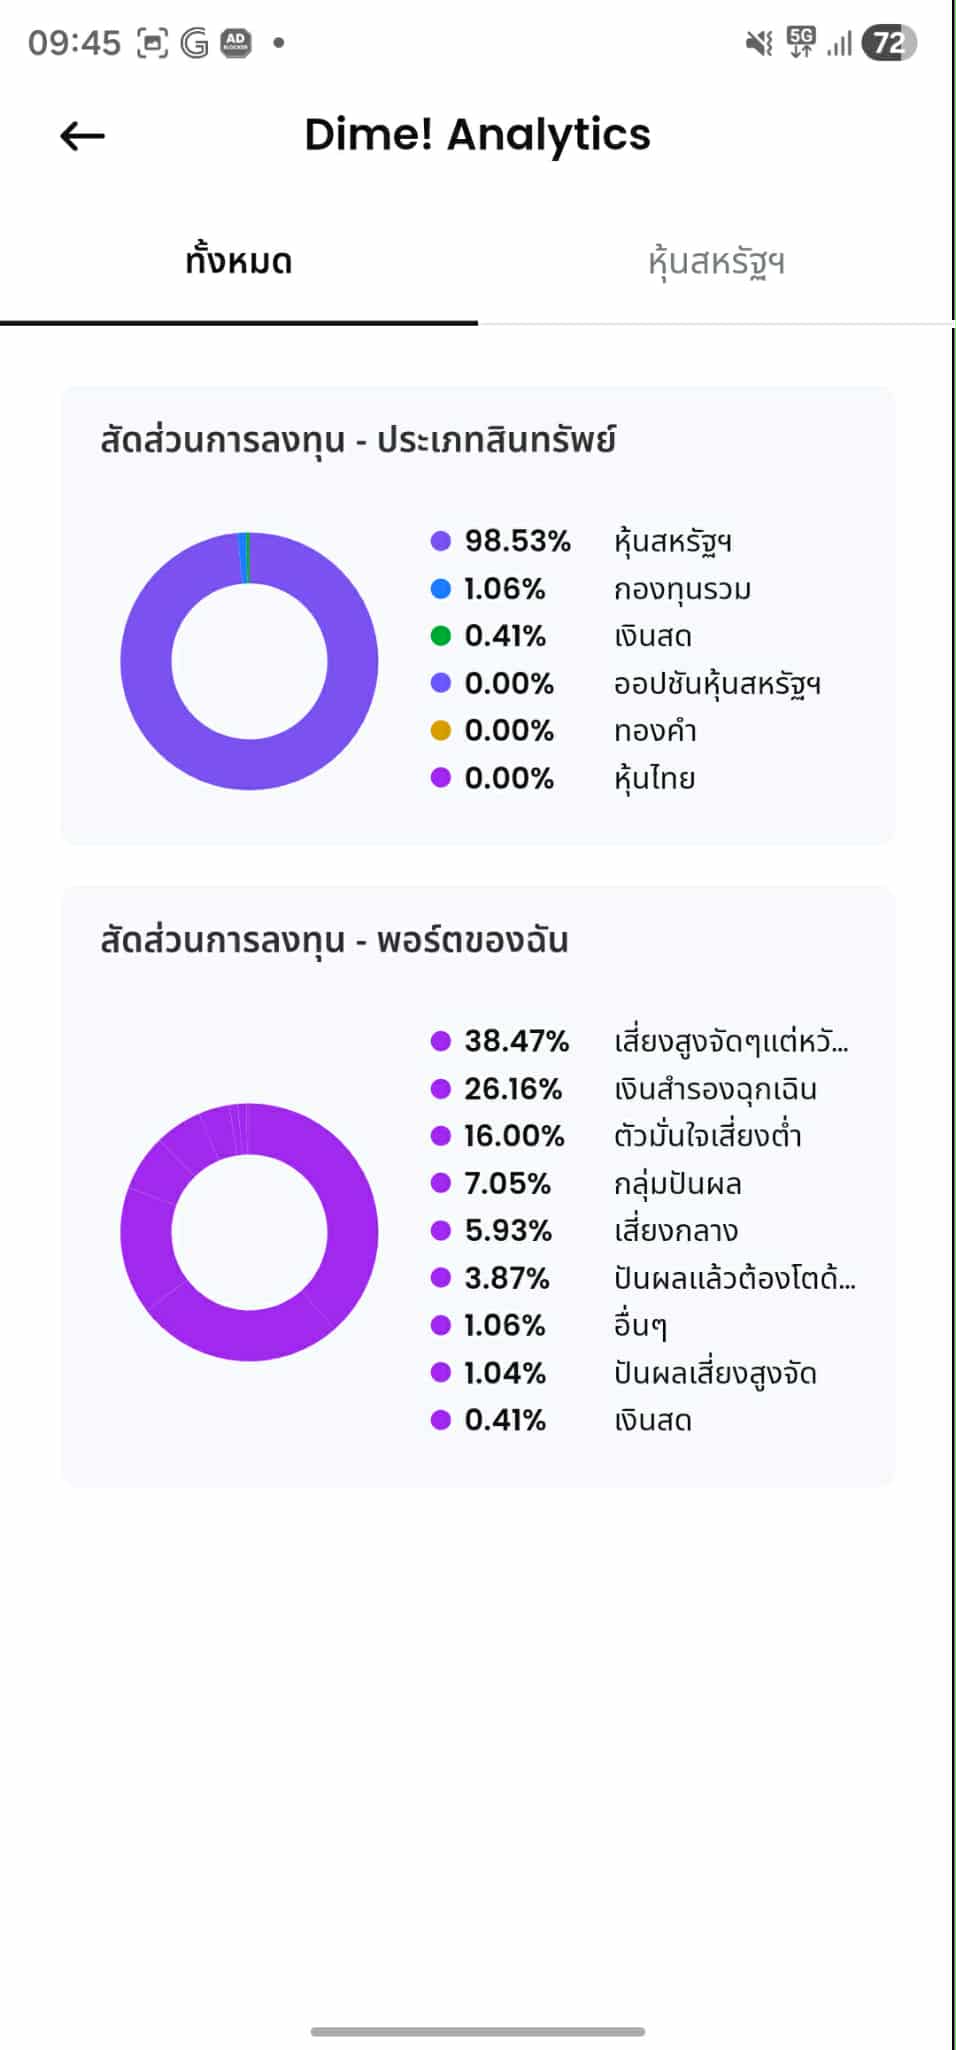Tap the blue dot beside กองทุนรวม
Screen dimensions: 956x2050
click(440, 589)
